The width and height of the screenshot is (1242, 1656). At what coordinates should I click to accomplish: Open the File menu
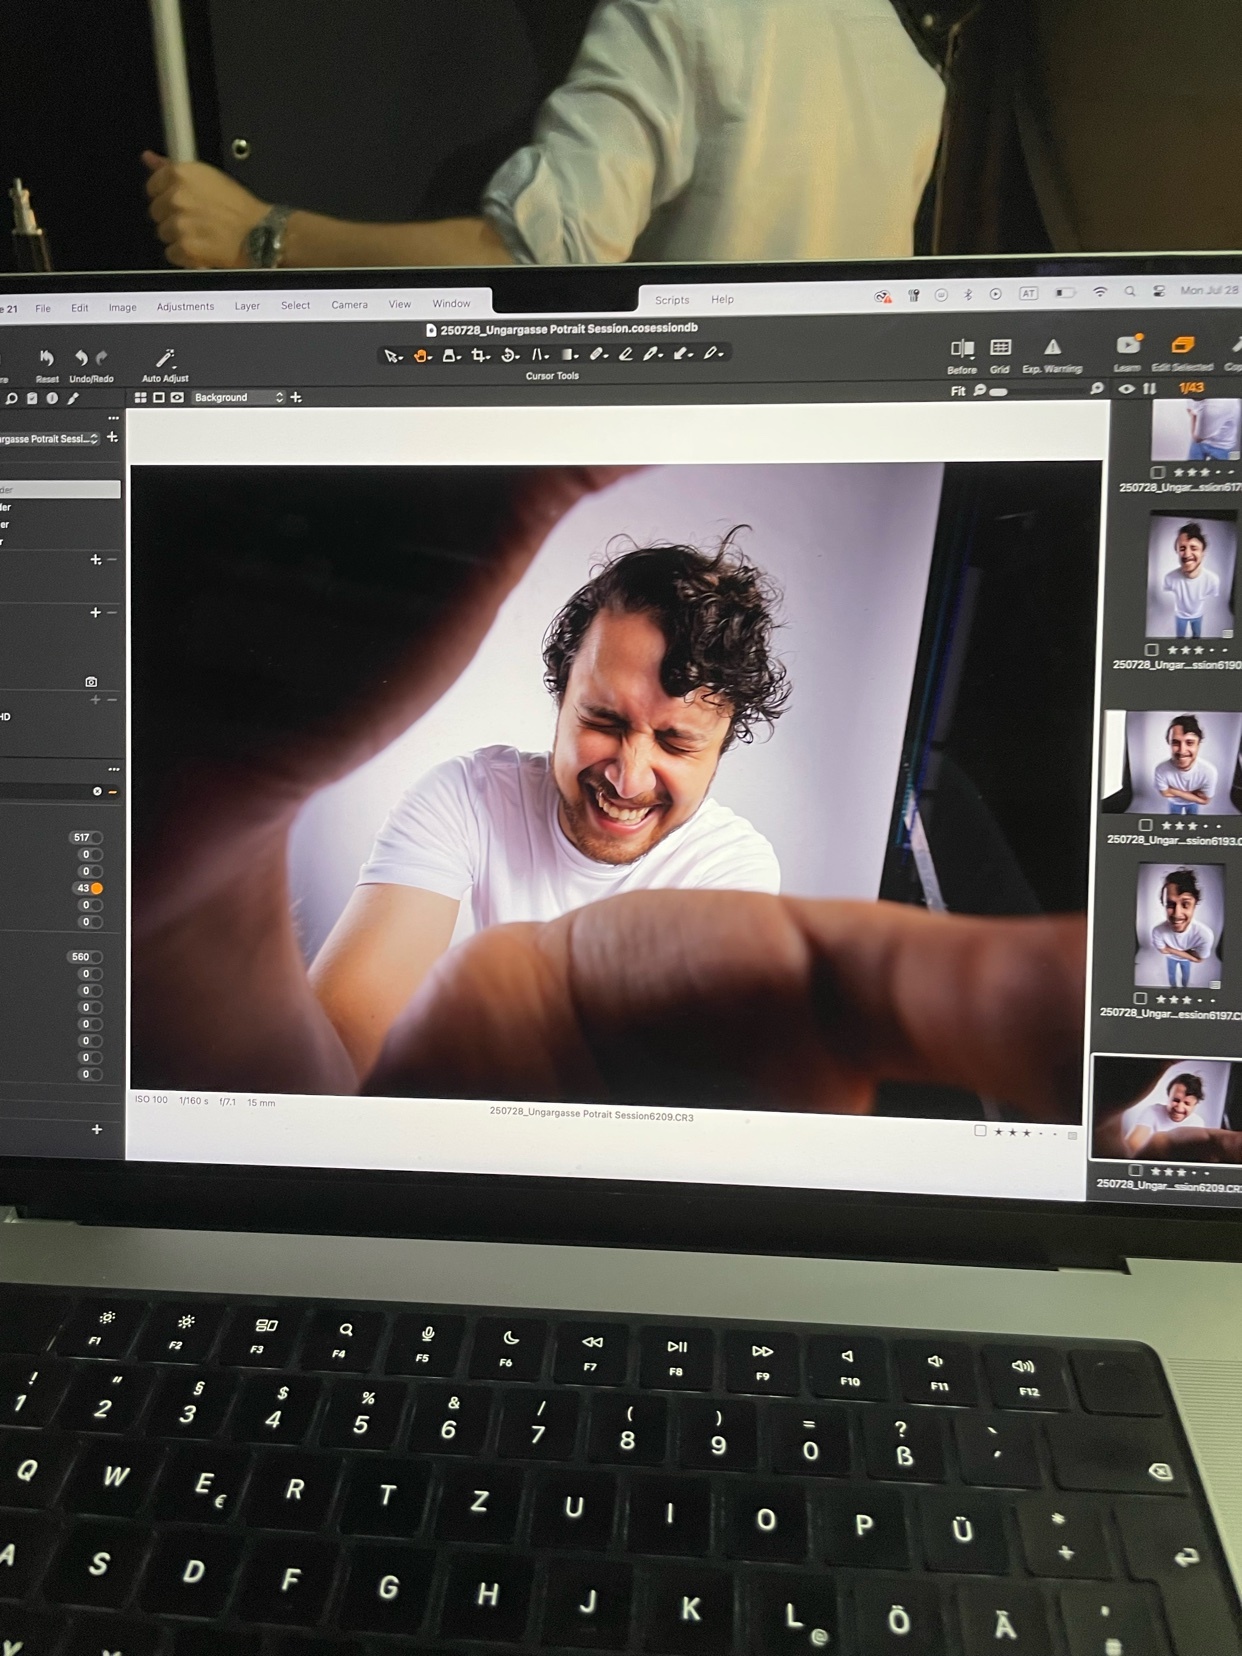click(43, 308)
